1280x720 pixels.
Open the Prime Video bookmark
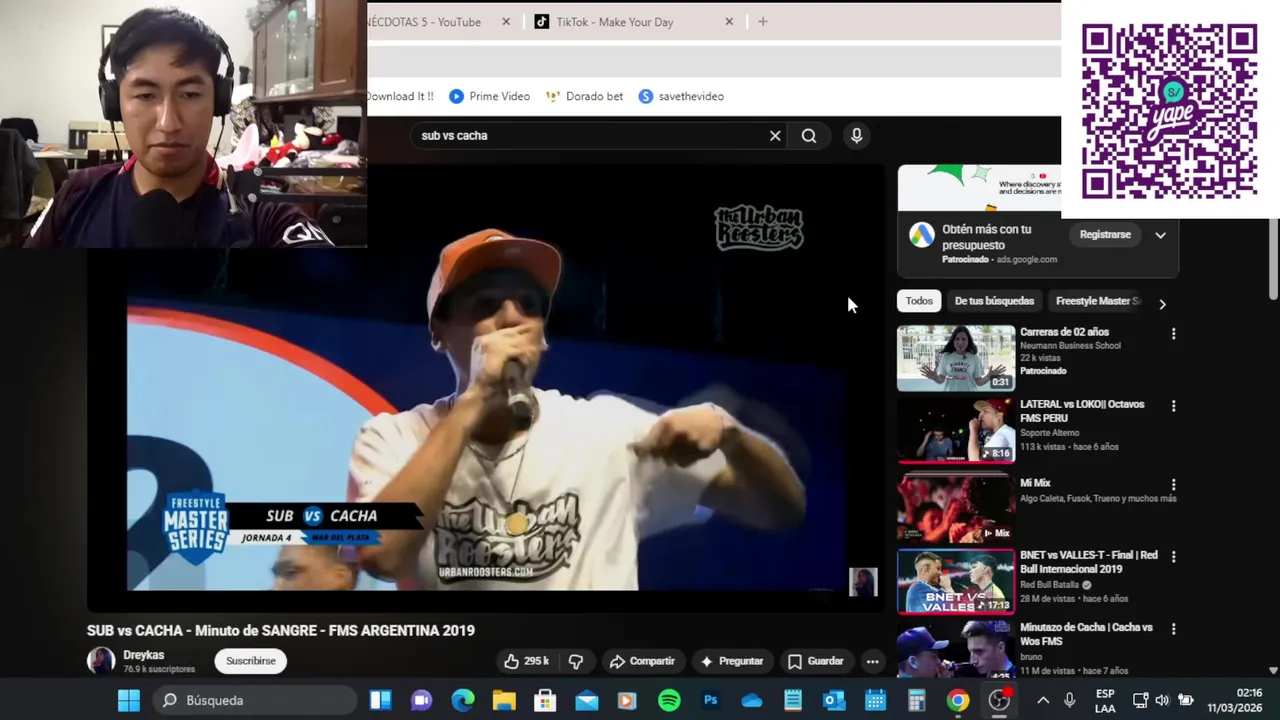tap(489, 96)
